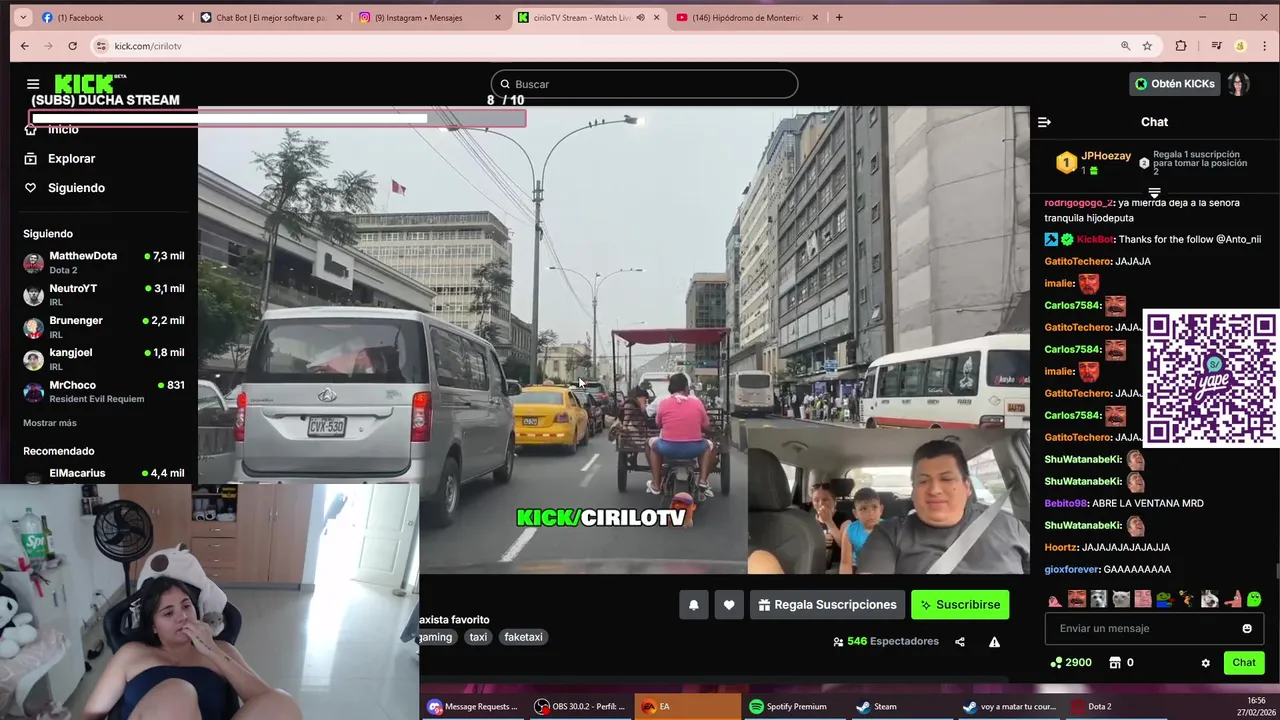Image resolution: width=1280 pixels, height=720 pixels.
Task: Insert the green blob emote
Action: [x=1254, y=599]
